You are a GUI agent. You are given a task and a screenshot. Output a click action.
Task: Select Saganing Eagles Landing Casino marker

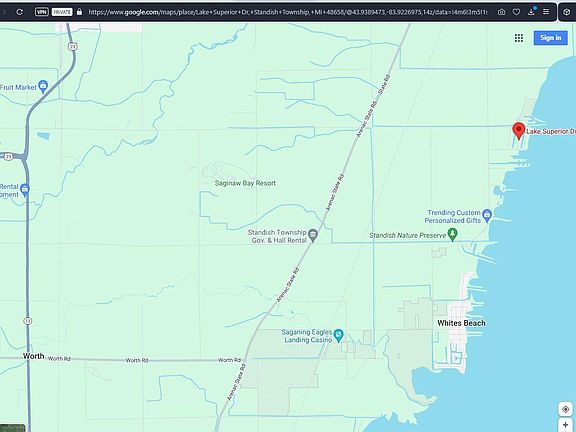[x=338, y=335]
